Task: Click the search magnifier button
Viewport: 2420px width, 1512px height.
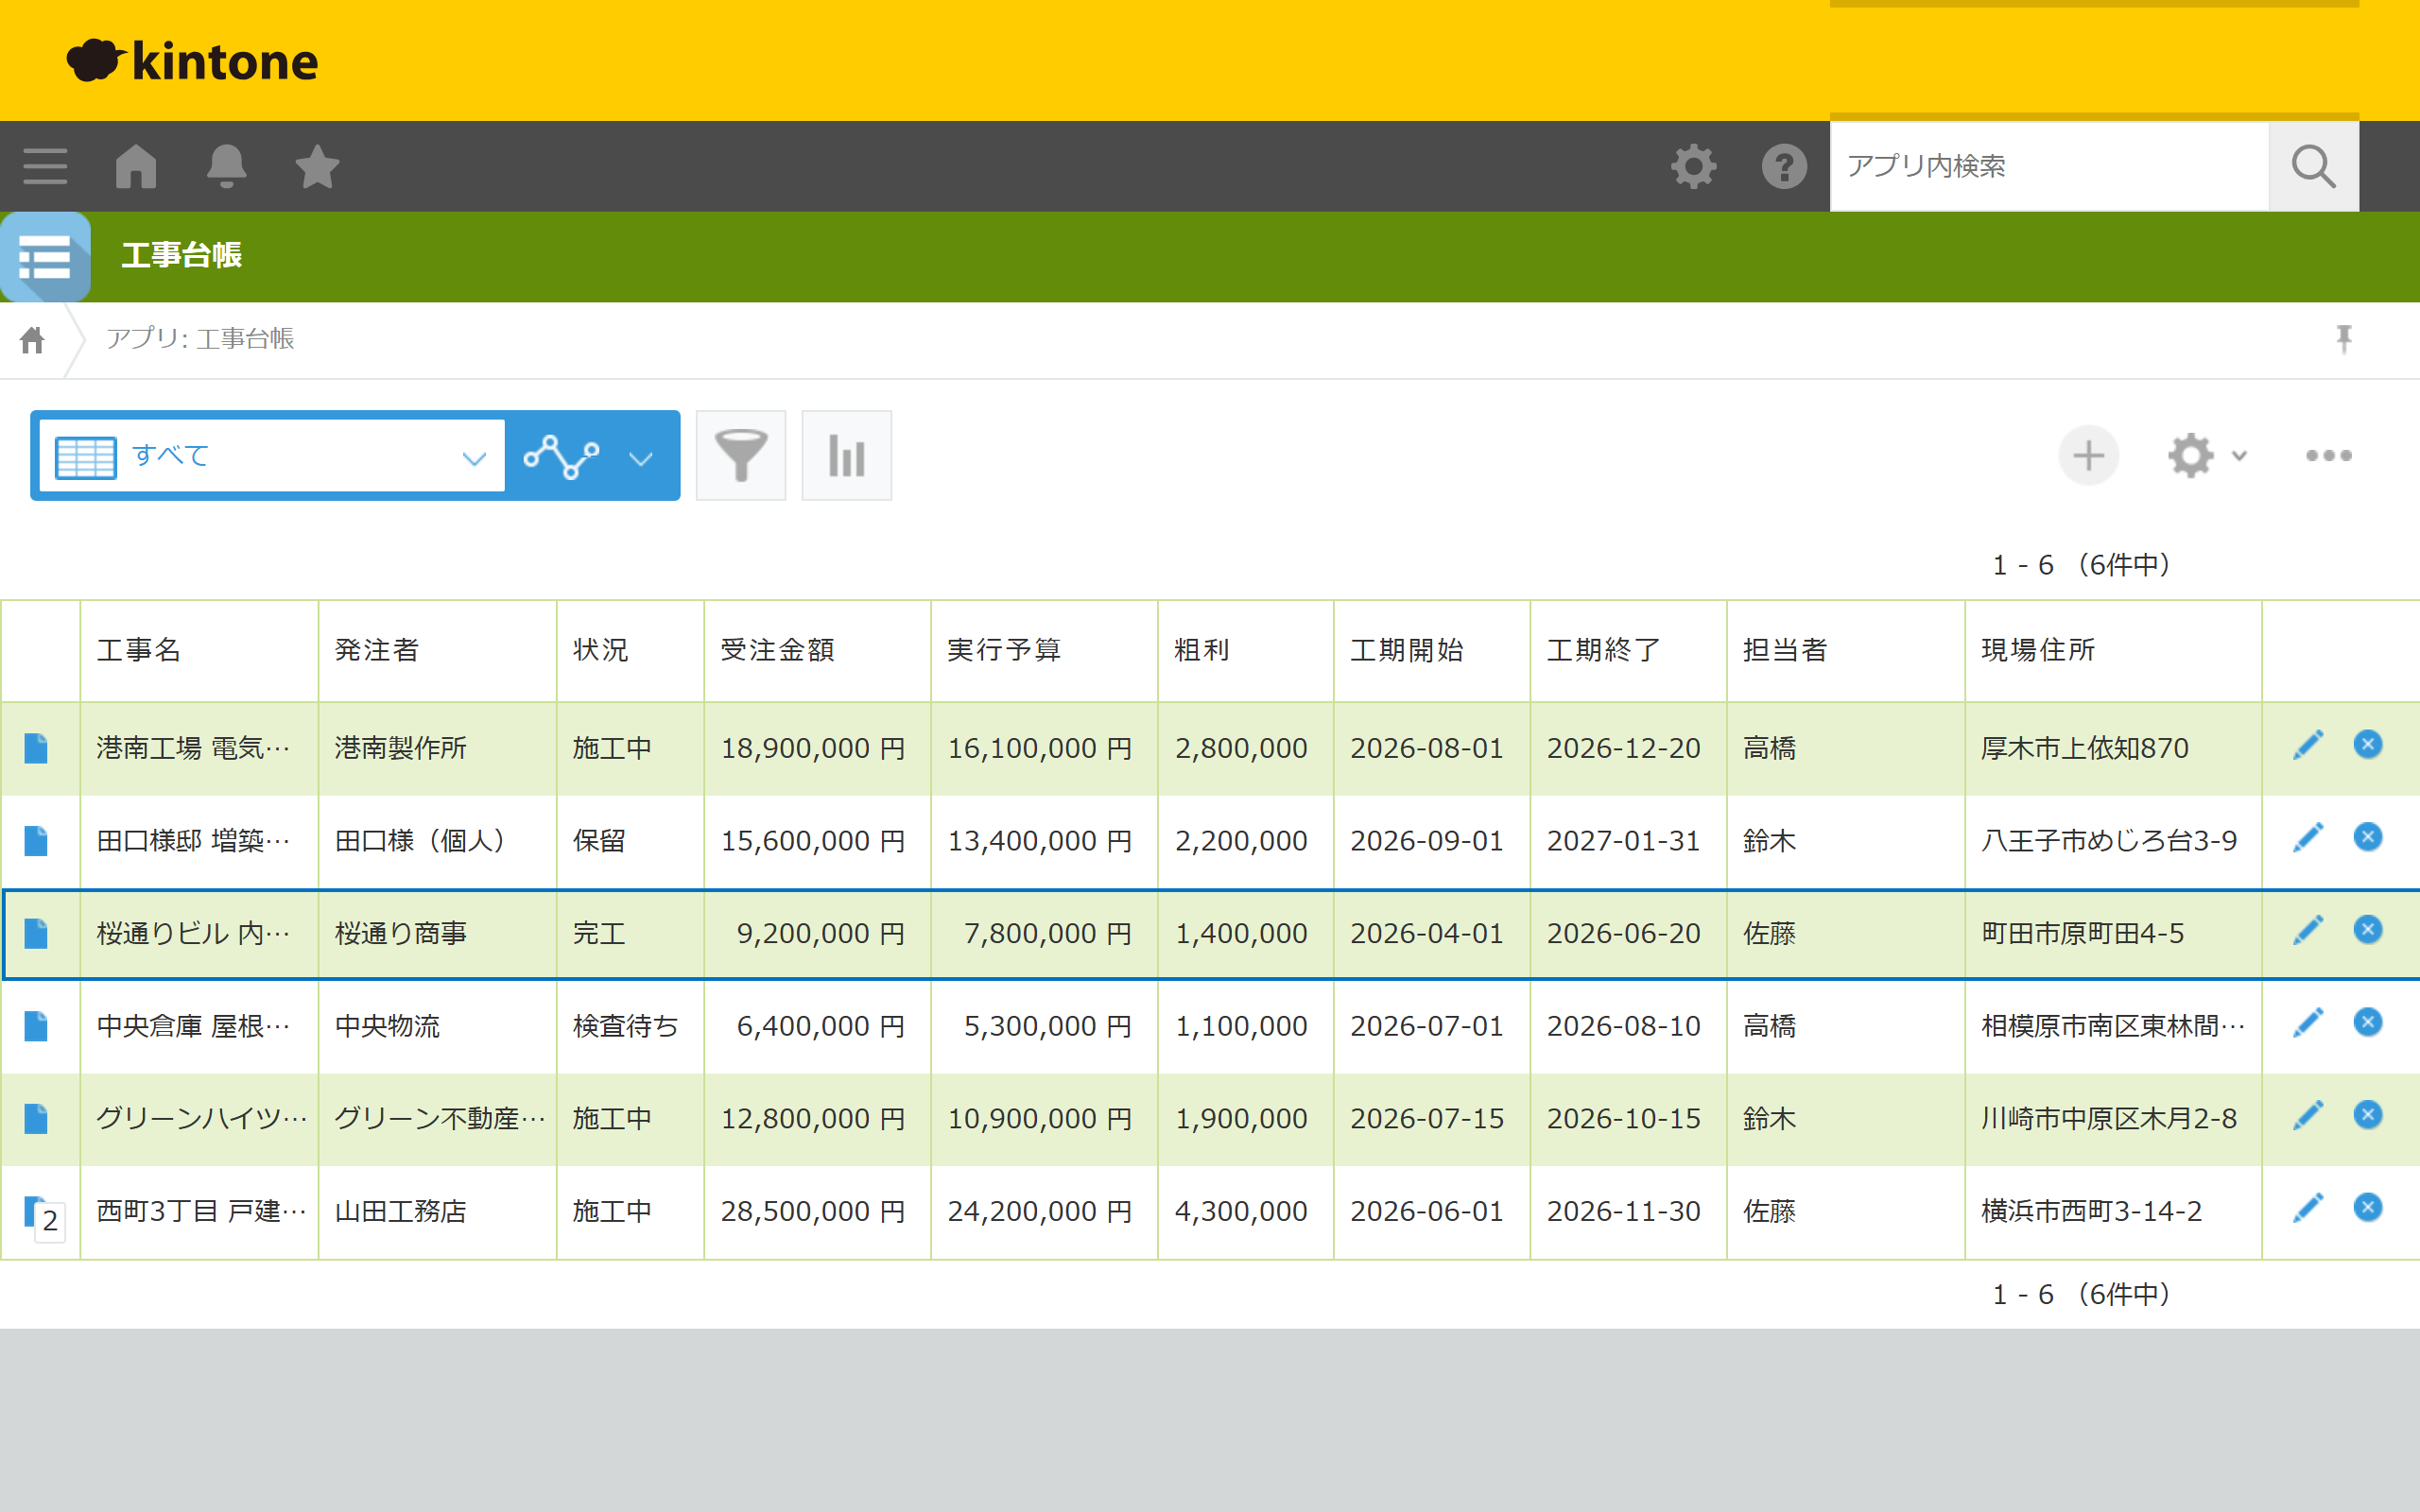Action: click(2313, 166)
